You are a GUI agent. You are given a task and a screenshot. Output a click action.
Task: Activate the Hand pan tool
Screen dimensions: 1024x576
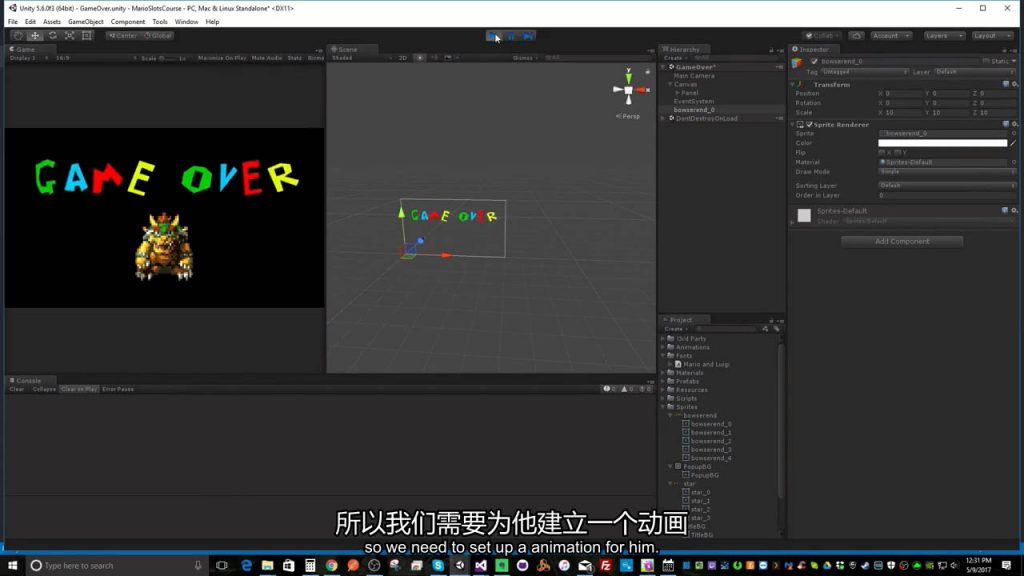(x=17, y=35)
